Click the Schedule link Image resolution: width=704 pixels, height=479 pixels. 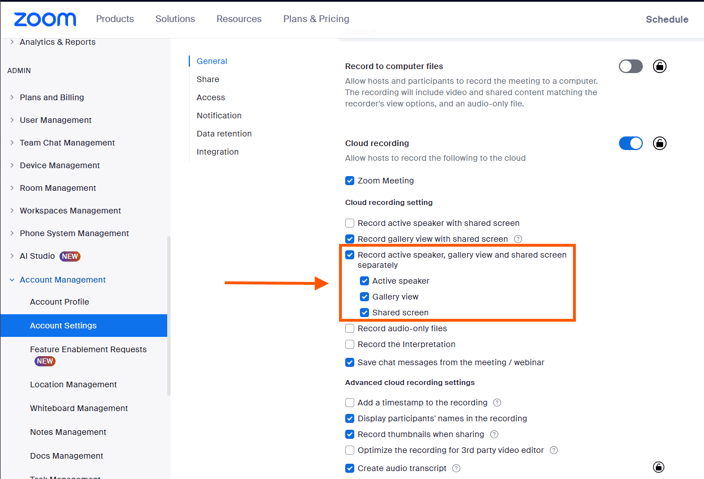666,19
